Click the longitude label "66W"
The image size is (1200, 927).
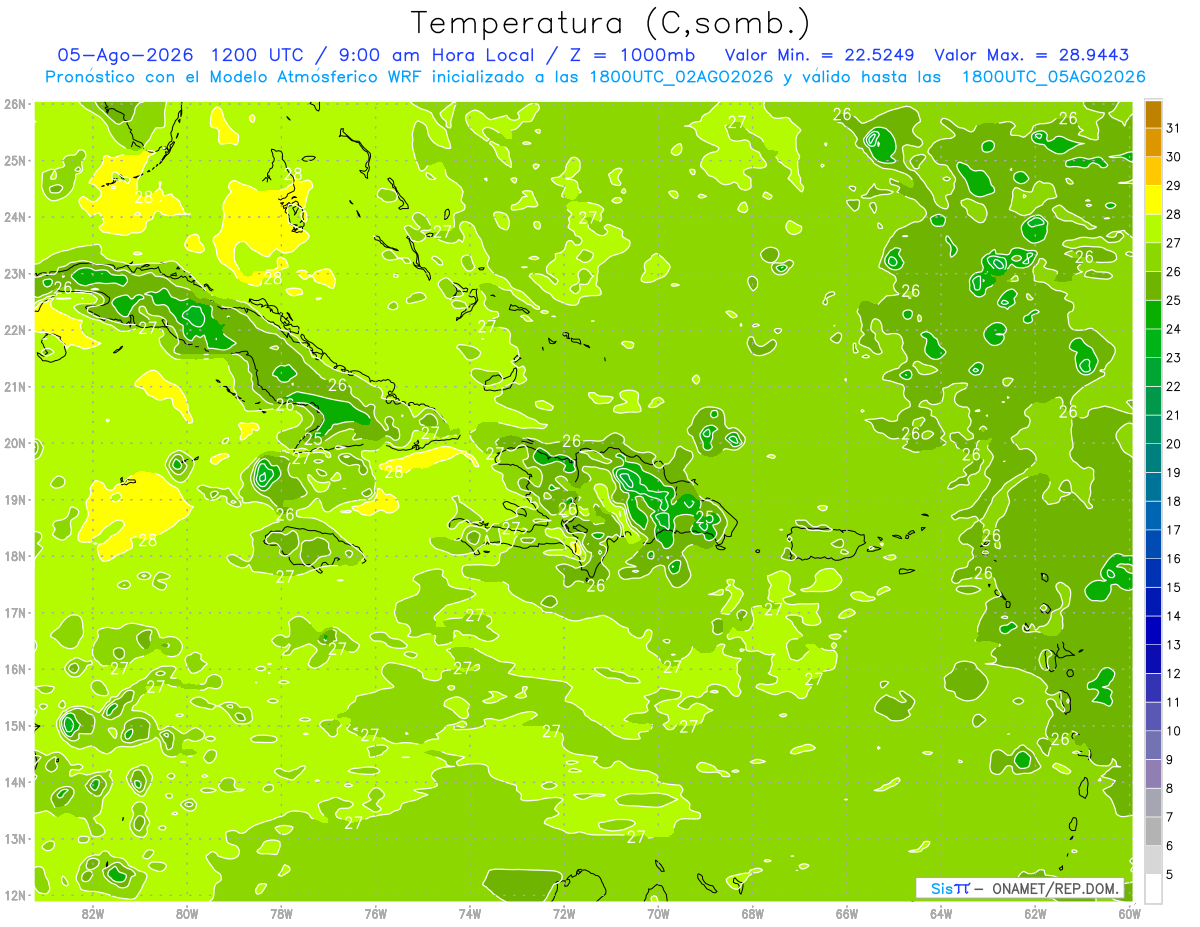(847, 913)
